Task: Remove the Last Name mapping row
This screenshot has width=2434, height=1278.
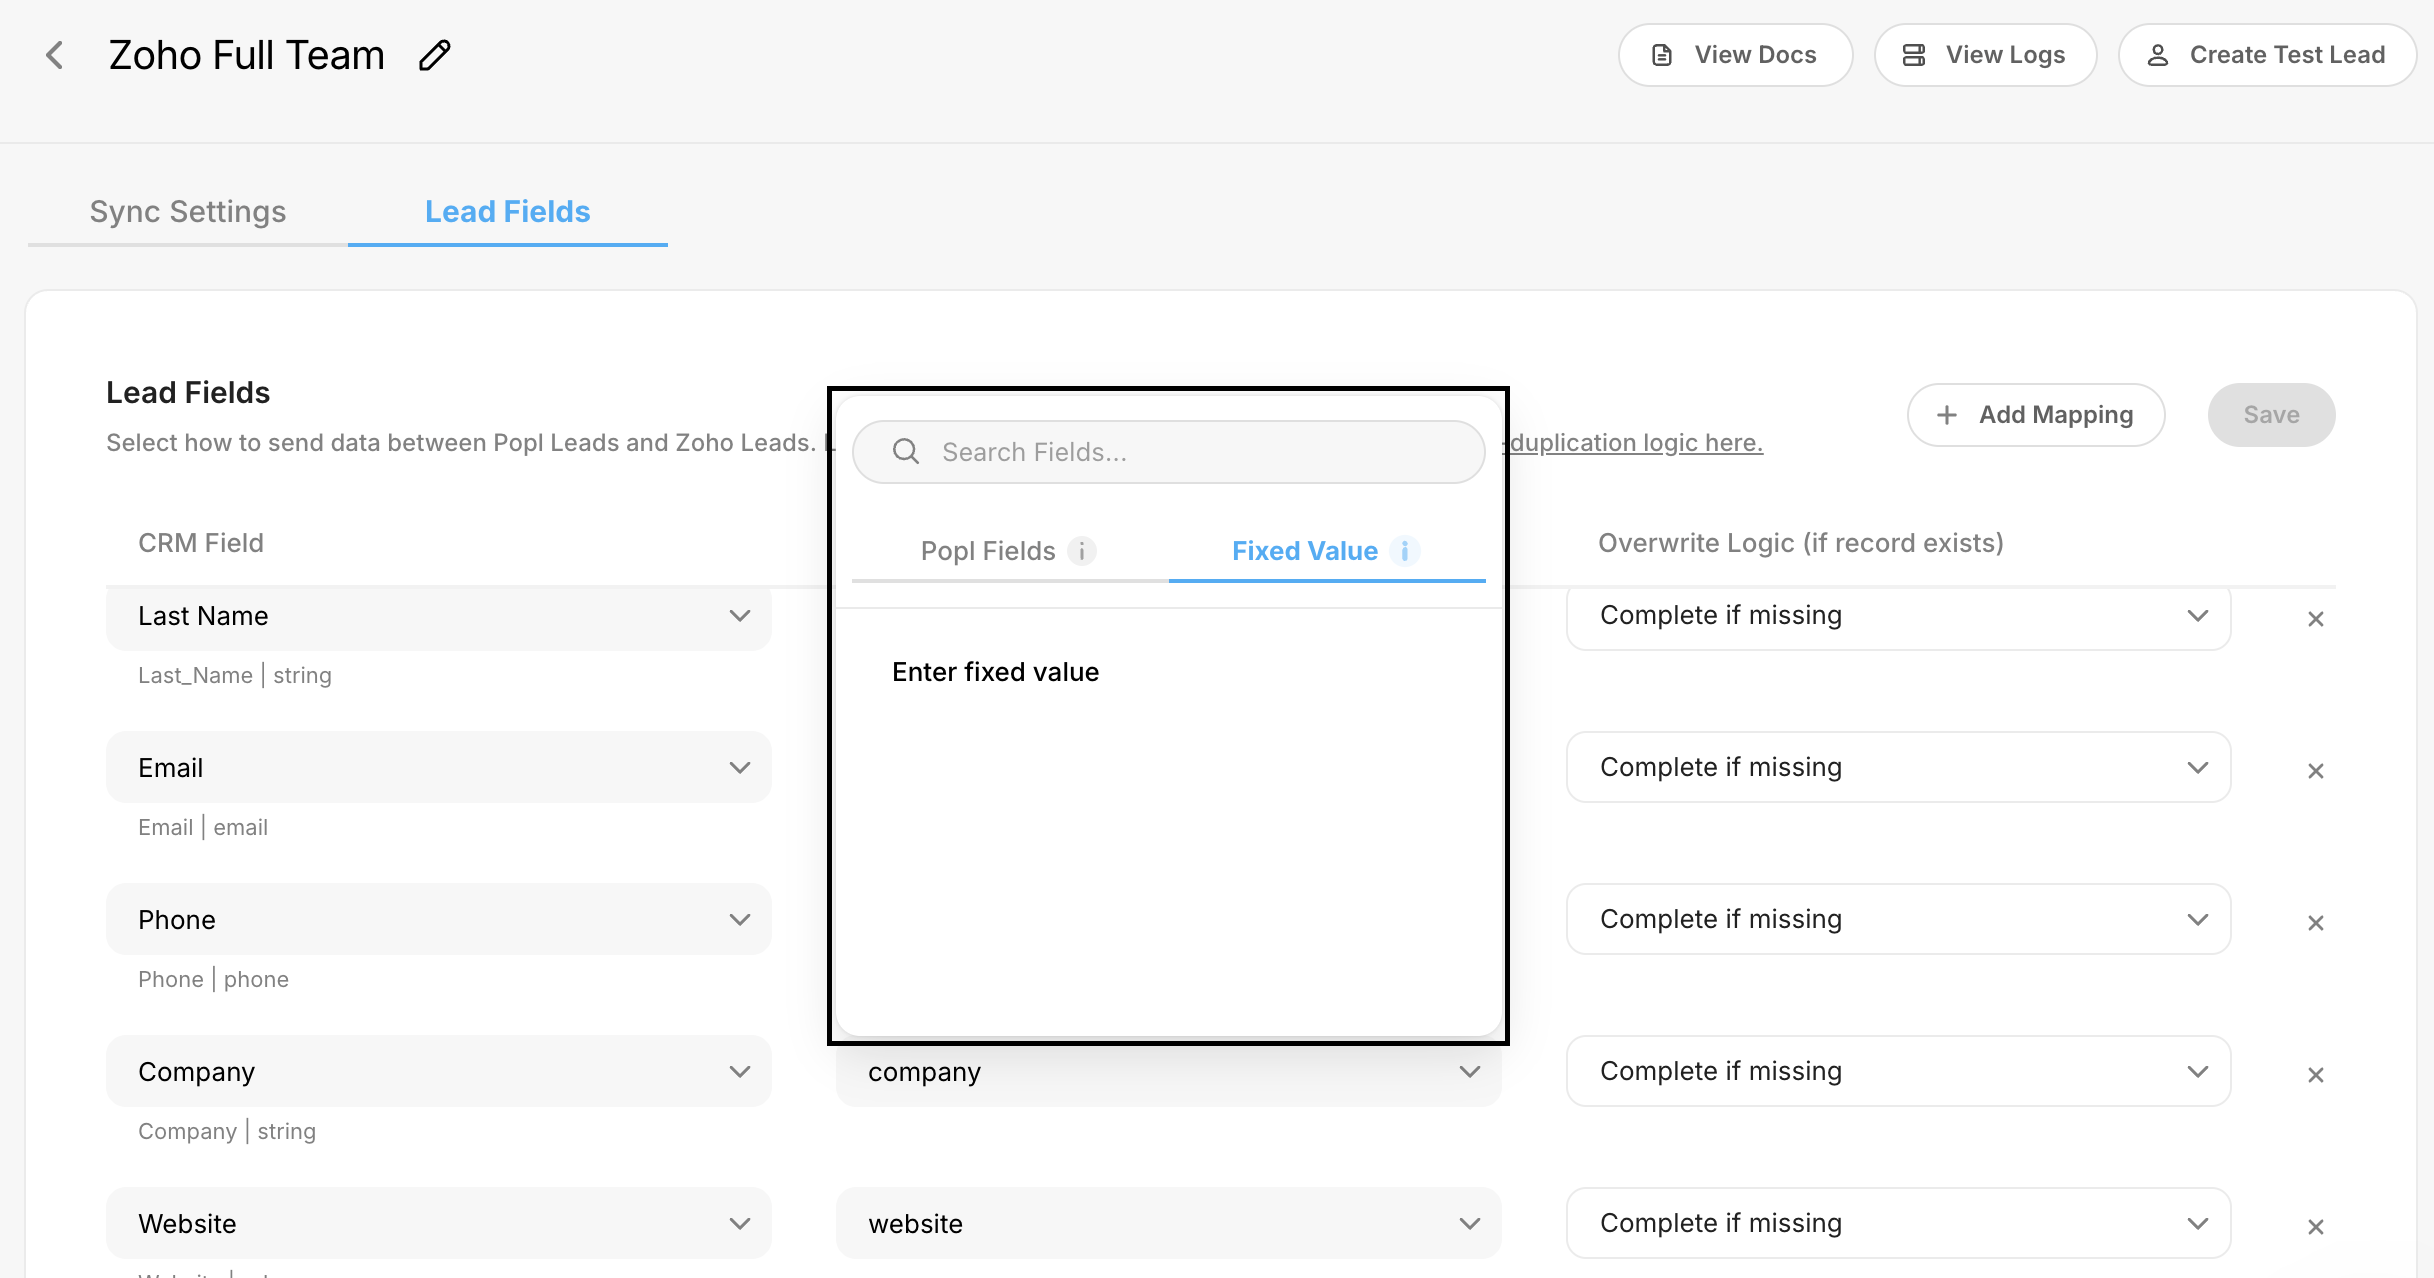Action: (x=2315, y=619)
